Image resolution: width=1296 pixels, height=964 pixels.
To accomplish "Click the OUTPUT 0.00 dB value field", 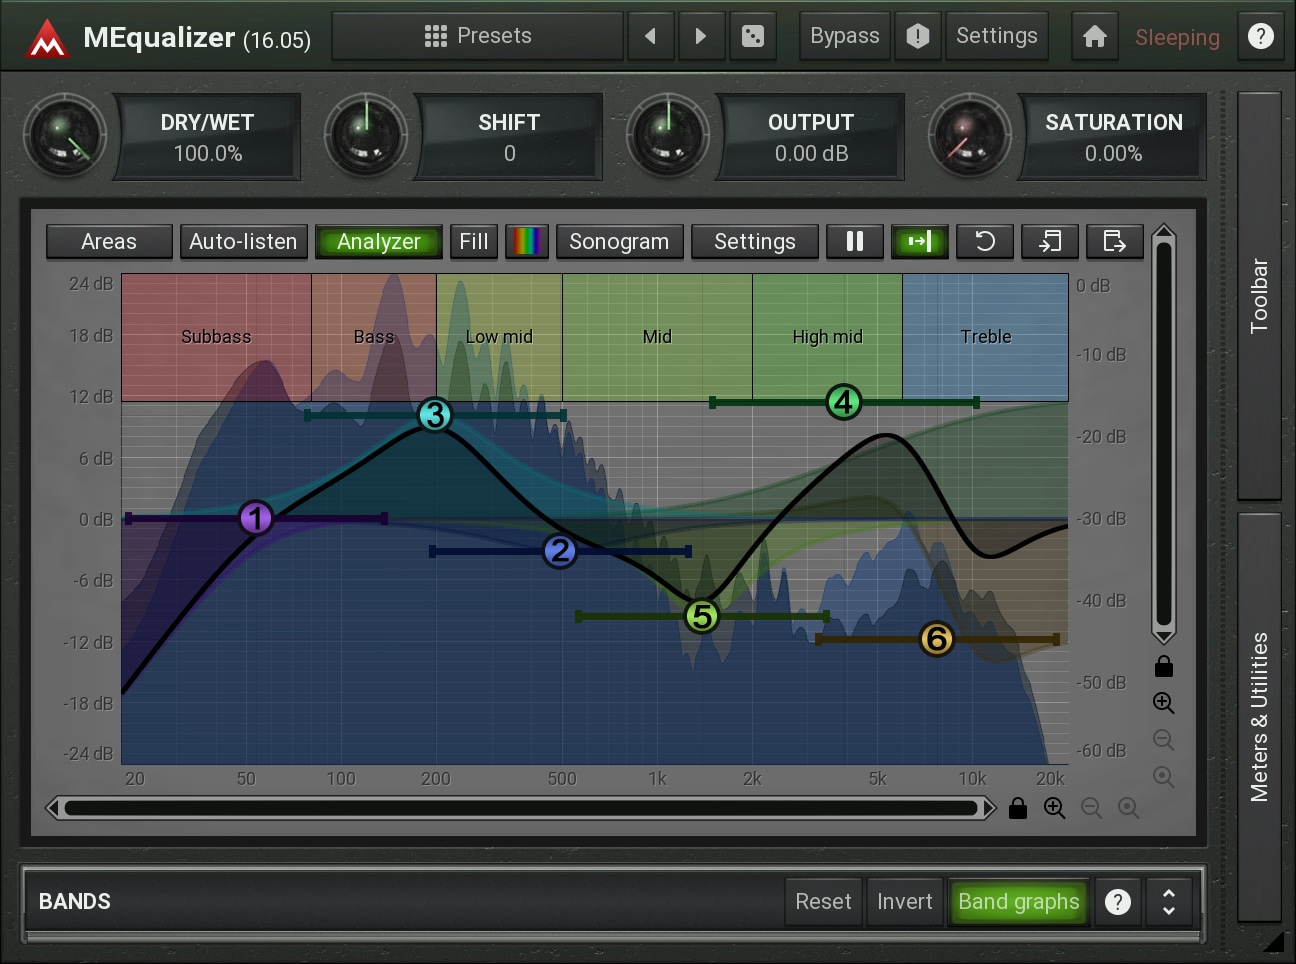I will tap(811, 137).
